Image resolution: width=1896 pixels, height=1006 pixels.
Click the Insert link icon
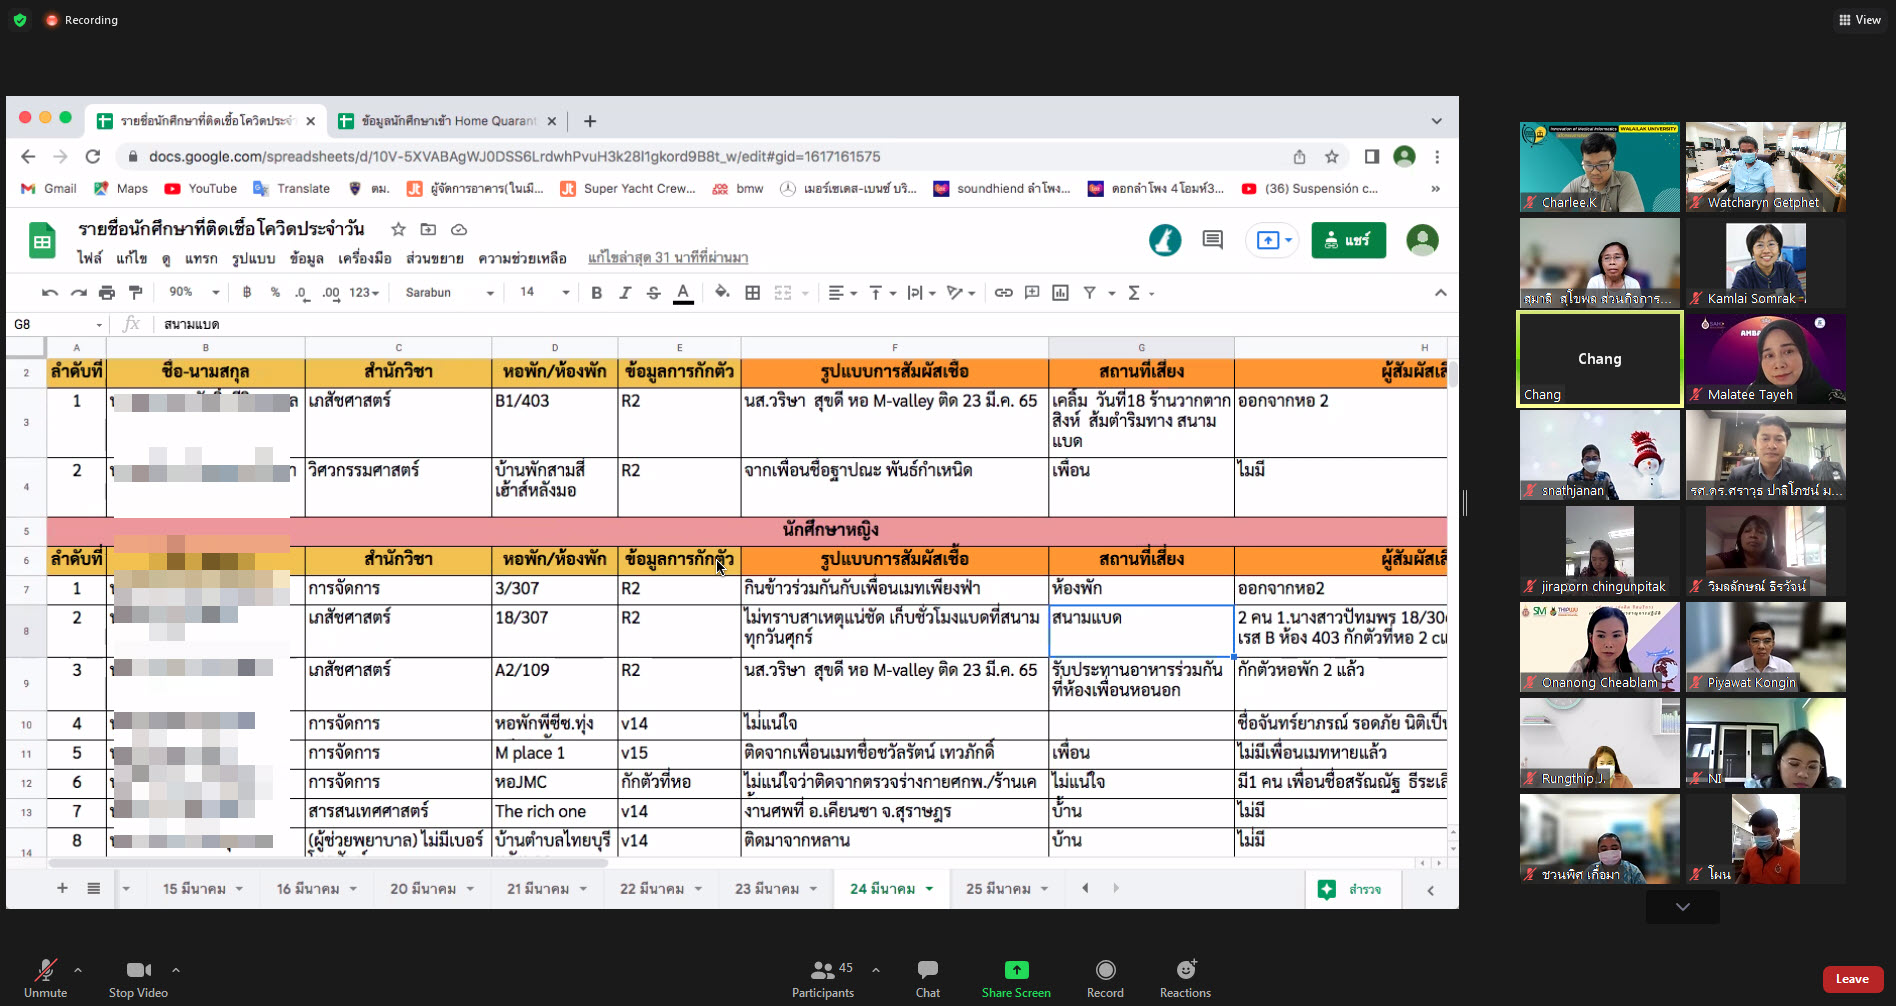1003,293
